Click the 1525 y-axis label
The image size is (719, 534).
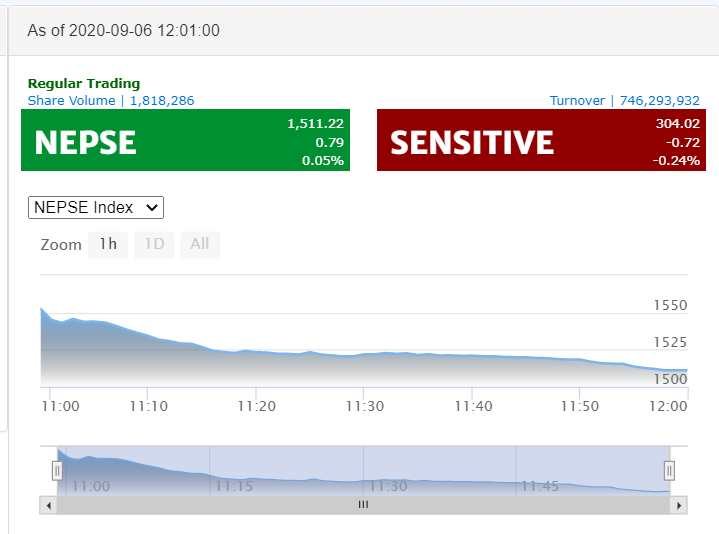click(x=670, y=342)
